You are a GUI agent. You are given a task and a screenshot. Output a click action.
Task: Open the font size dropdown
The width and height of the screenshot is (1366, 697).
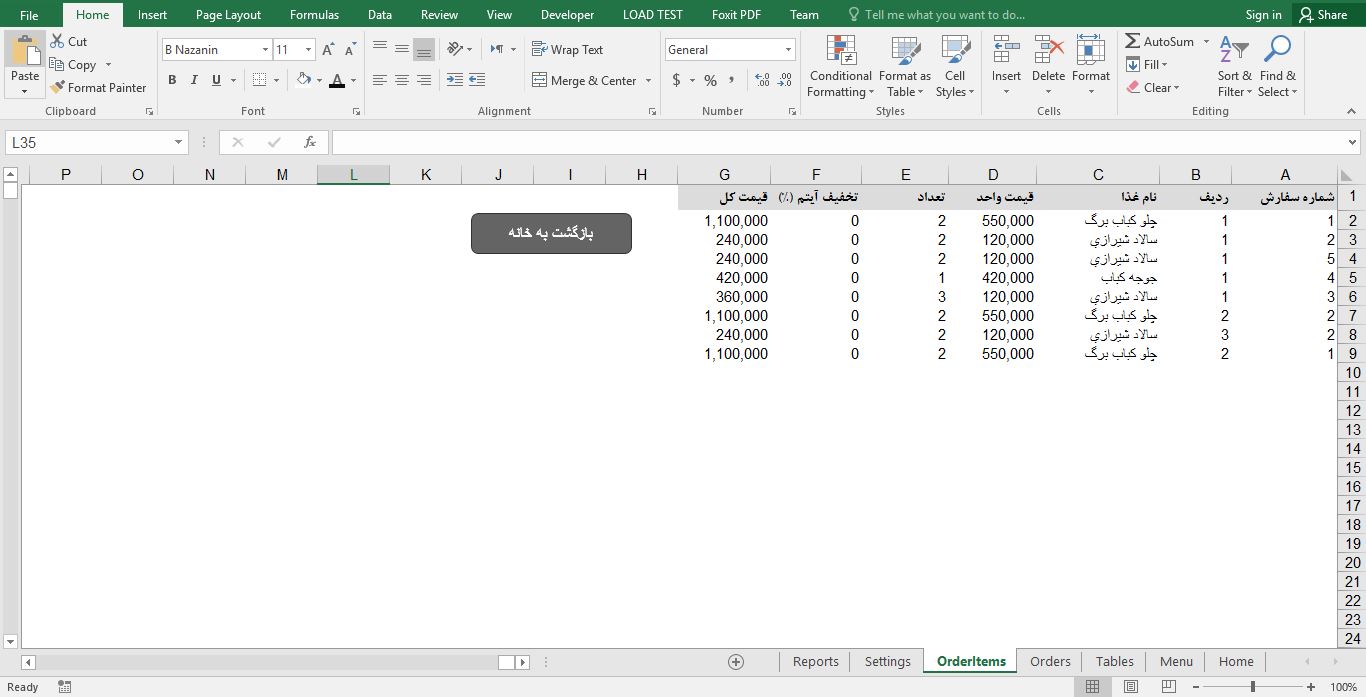coord(308,49)
